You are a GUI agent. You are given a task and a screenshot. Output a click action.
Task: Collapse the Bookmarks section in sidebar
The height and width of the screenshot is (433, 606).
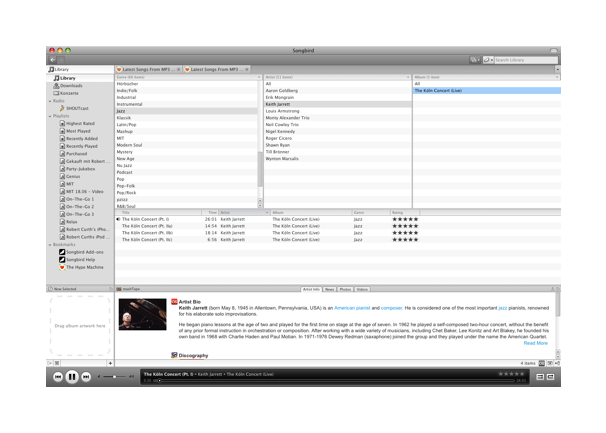tap(50, 245)
